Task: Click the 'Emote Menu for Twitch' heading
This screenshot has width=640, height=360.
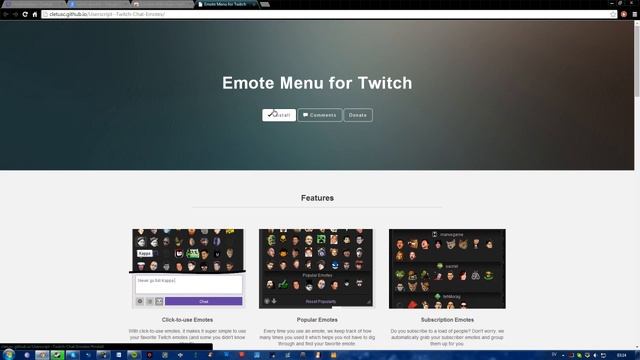Action: click(317, 83)
